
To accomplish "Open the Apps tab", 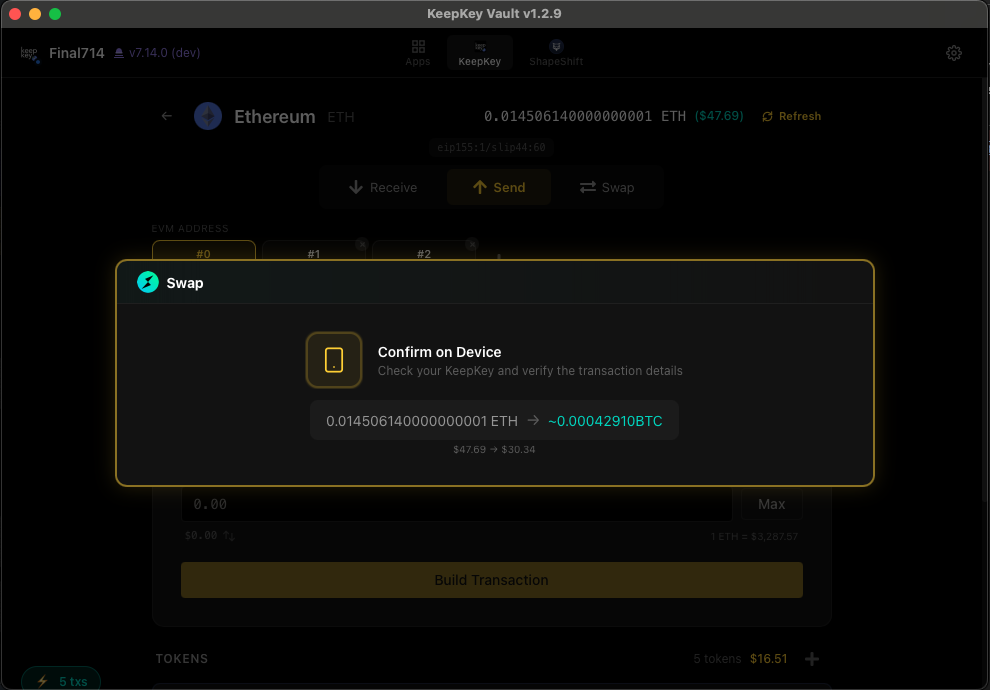I will coord(418,53).
